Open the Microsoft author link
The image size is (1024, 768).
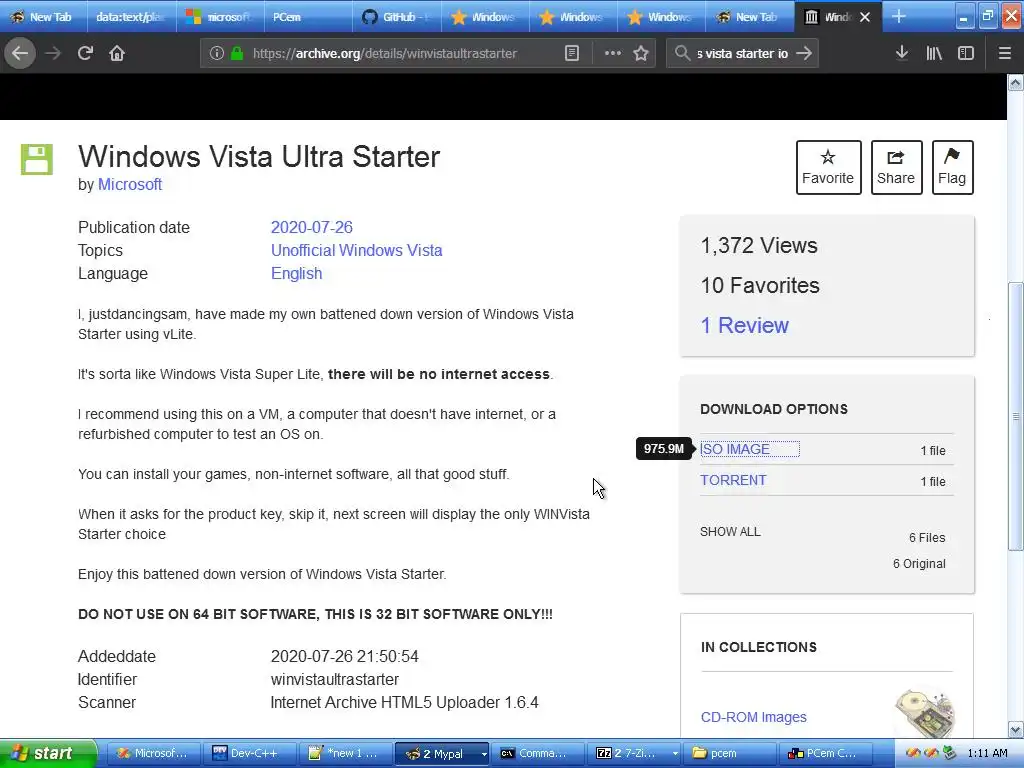(x=129, y=185)
